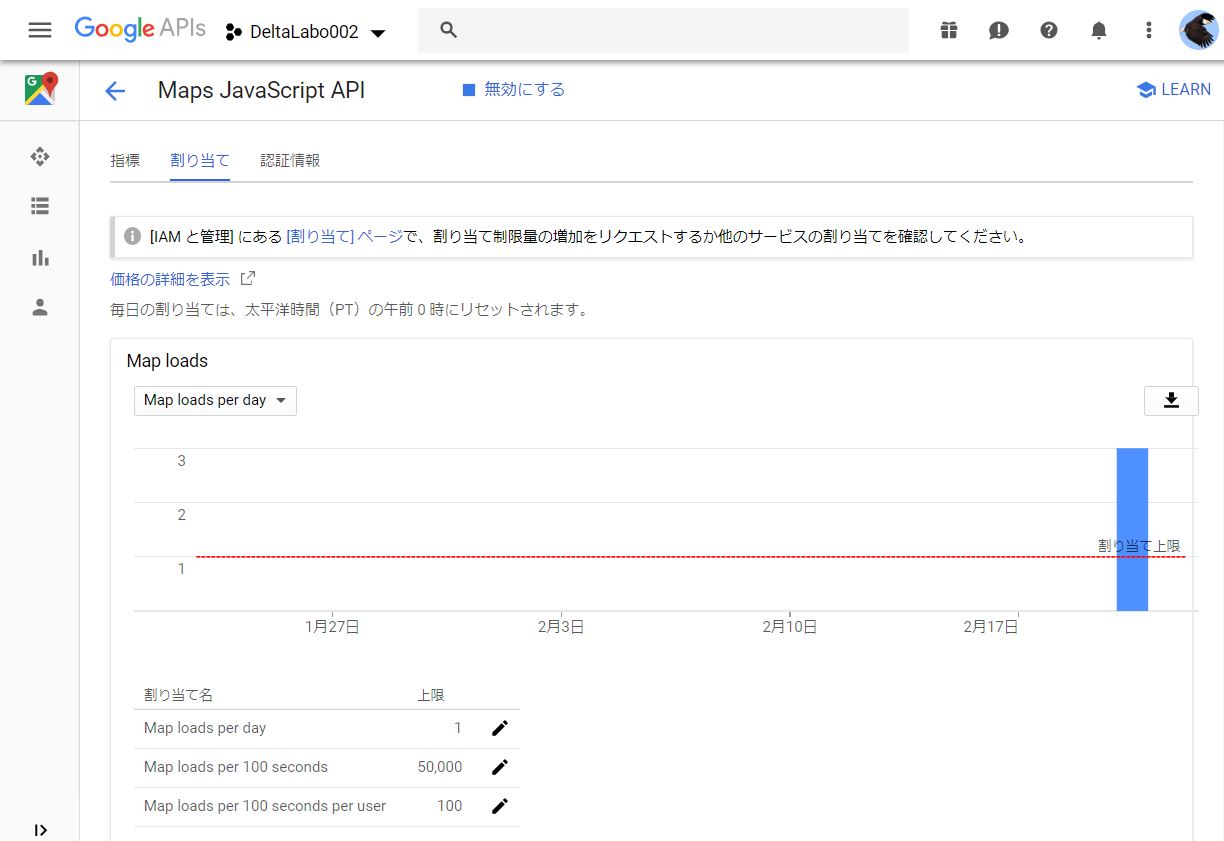
Task: Open the [割り当て] ページ link
Action: tap(344, 237)
